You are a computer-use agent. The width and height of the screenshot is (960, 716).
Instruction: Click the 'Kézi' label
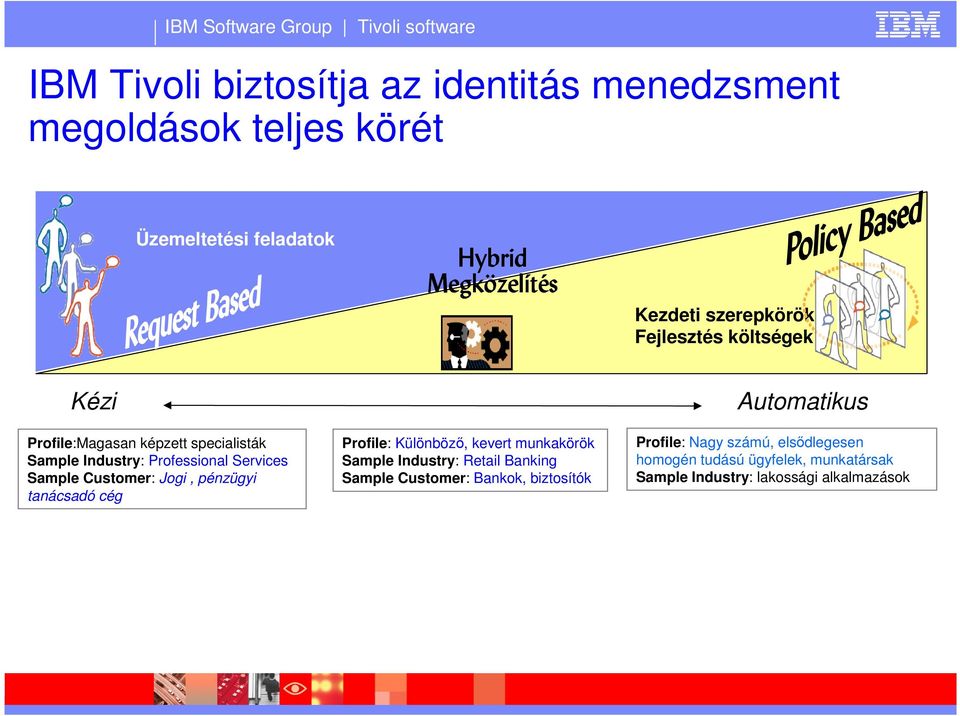[94, 402]
